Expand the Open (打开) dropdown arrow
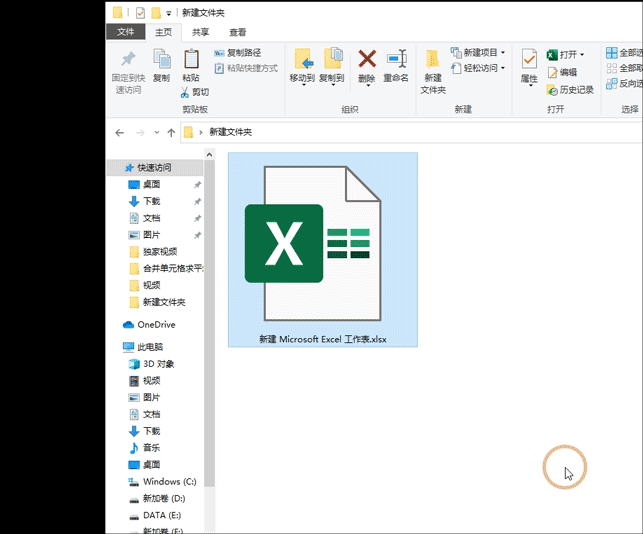Viewport: 643px width, 534px height. [x=582, y=55]
